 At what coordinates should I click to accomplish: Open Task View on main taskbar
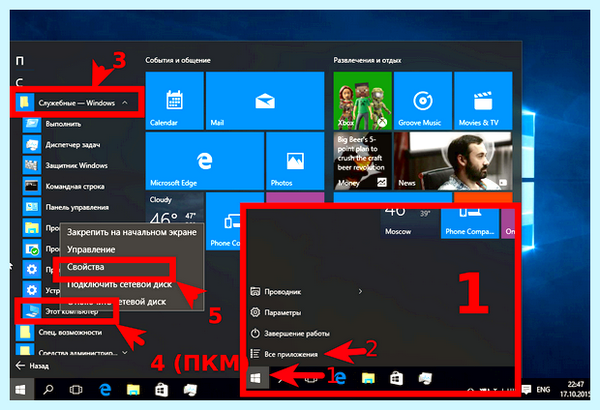pyautogui.click(x=76, y=390)
